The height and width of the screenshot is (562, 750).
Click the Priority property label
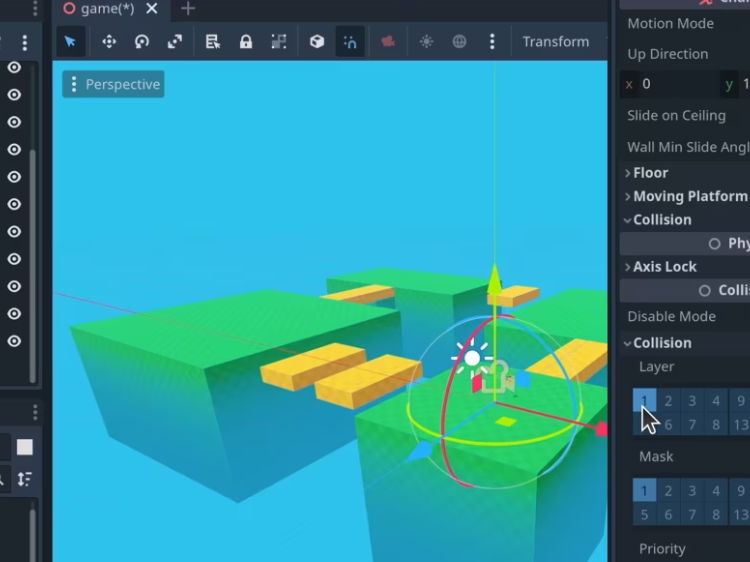click(662, 549)
